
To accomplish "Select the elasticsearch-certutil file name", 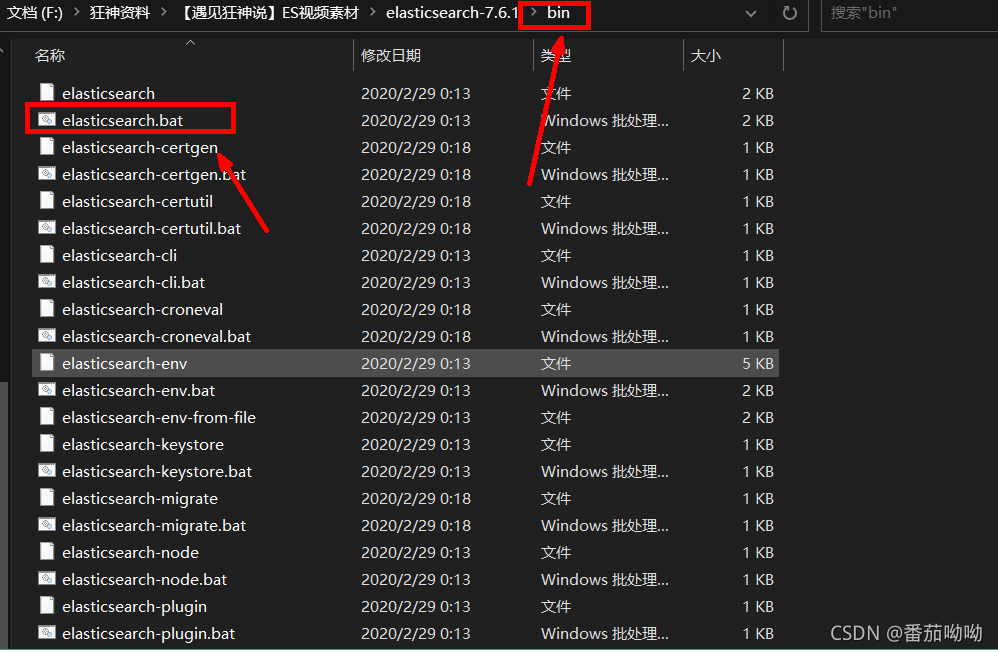I will point(137,202).
